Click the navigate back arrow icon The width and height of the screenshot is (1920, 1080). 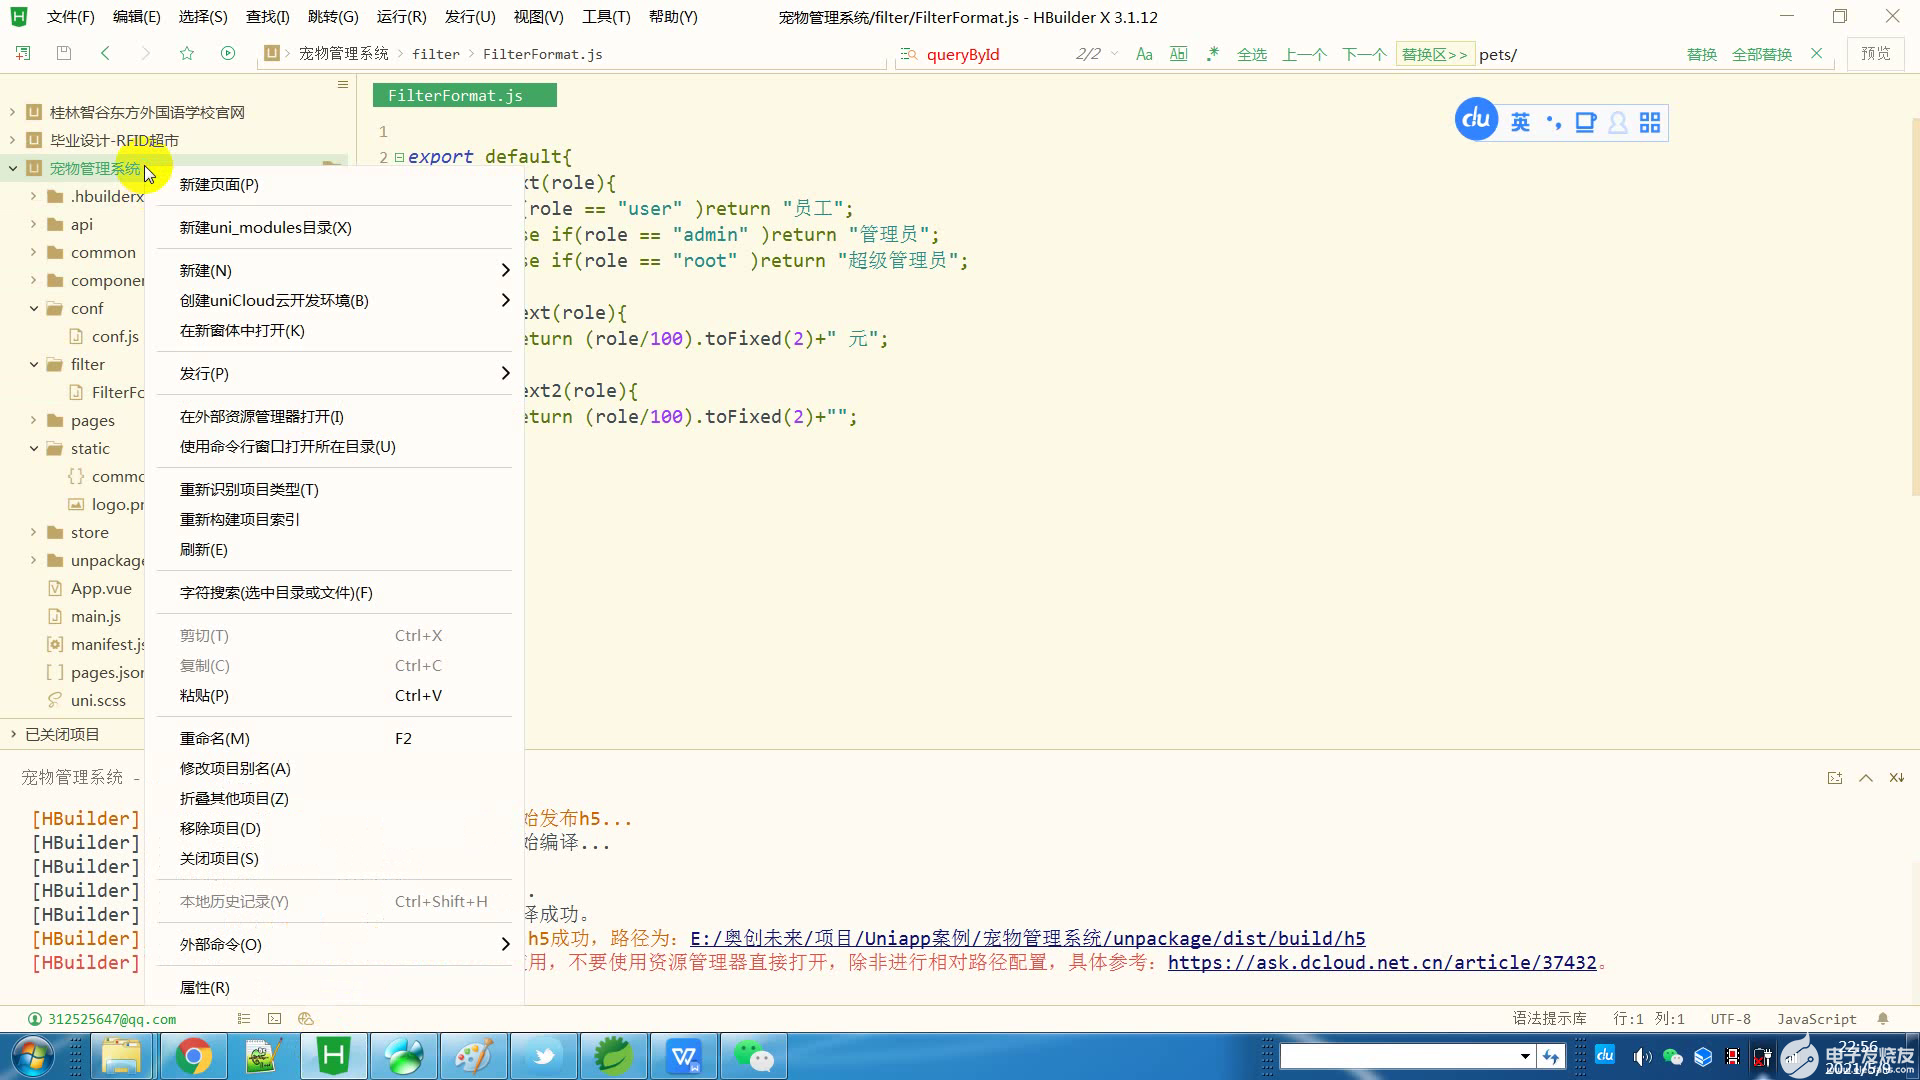point(105,53)
